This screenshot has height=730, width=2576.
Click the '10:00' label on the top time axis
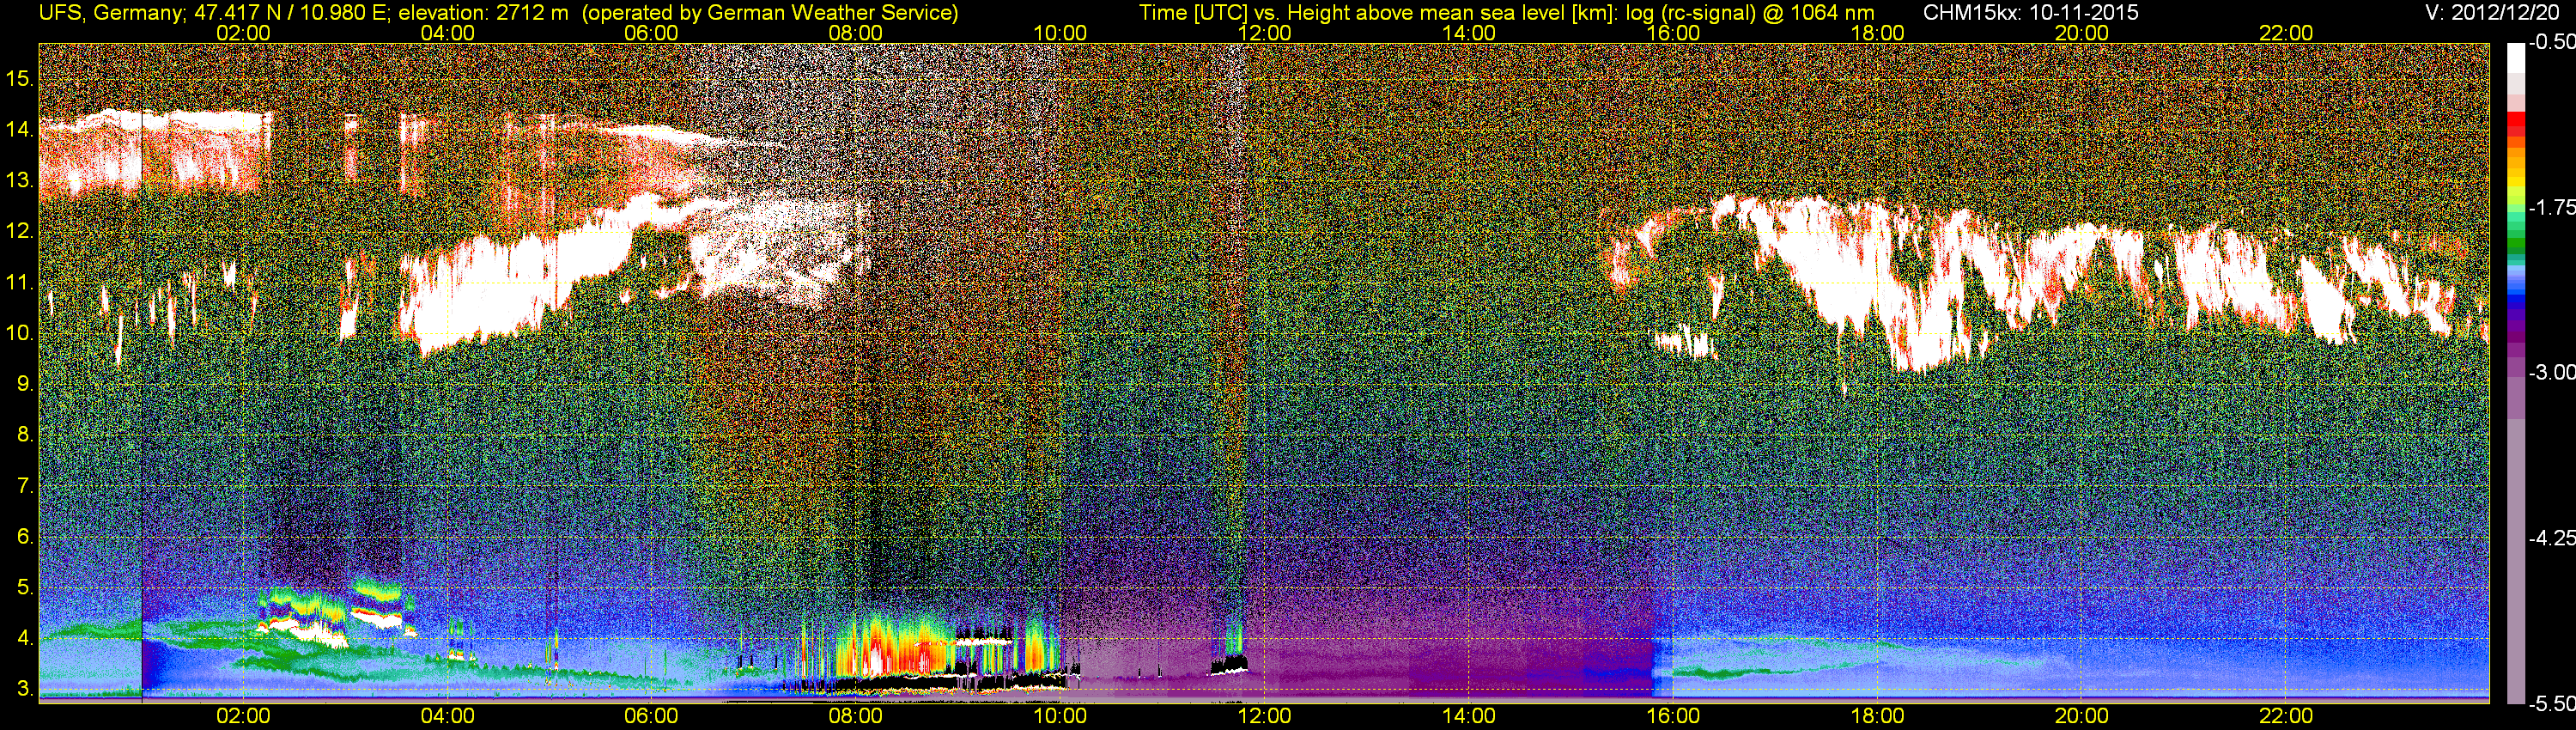pos(1060,32)
